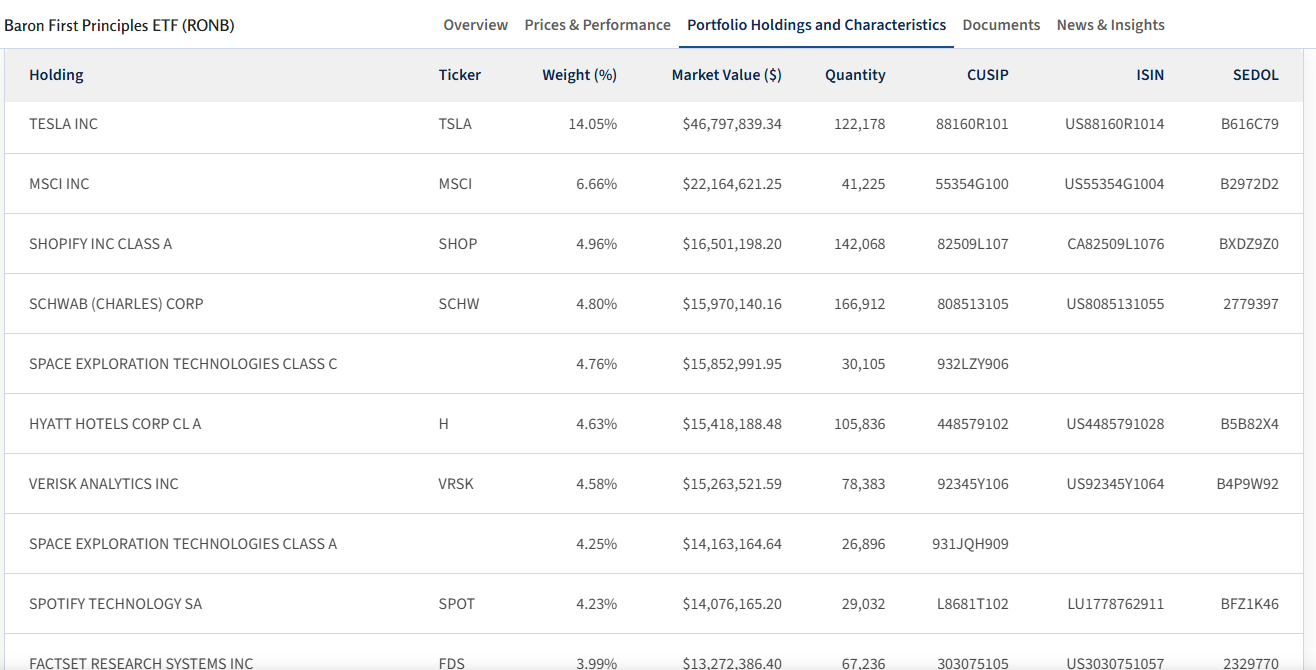Select SPOTIFY TECHNOLOGY SA holding
Image resolution: width=1316 pixels, height=670 pixels.
[115, 604]
